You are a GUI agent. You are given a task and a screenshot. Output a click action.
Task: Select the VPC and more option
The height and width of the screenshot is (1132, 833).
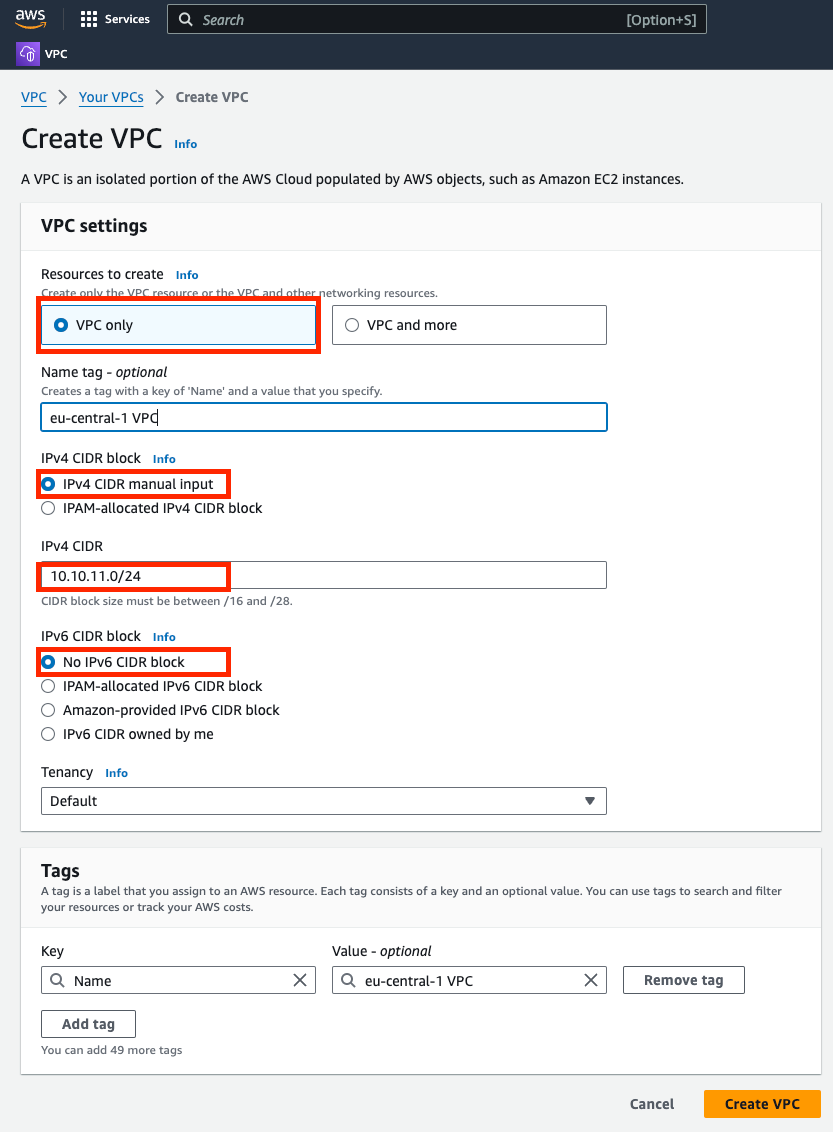click(351, 324)
